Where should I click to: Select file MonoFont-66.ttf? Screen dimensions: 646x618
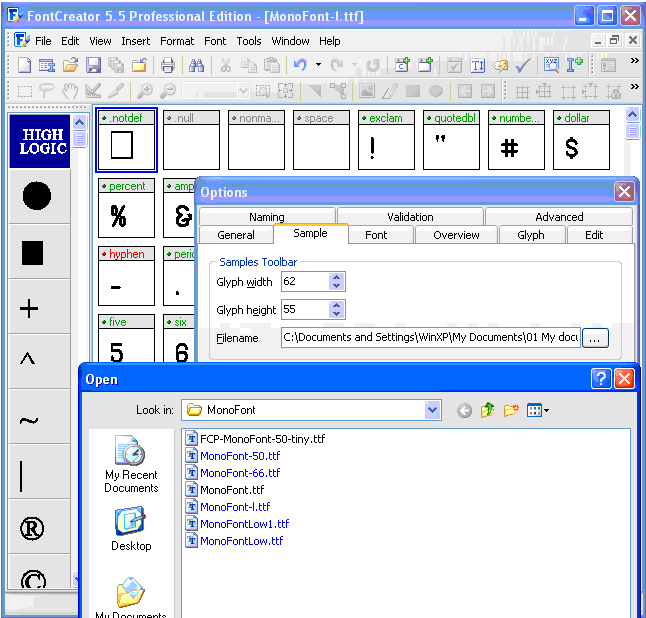pos(233,473)
